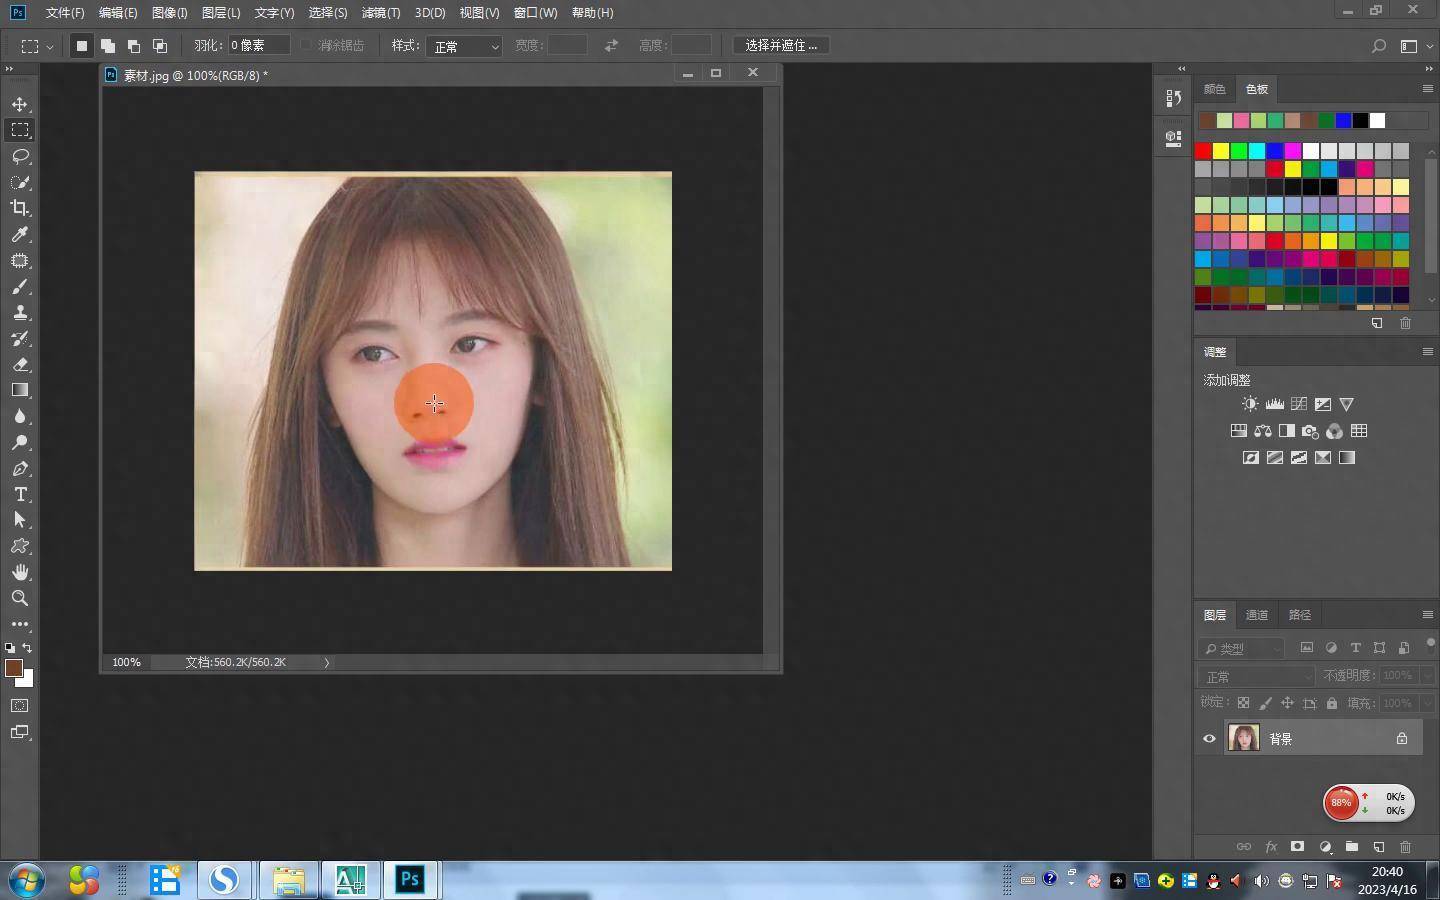Hide the 背景 layer visibility
The width and height of the screenshot is (1440, 900).
1209,739
